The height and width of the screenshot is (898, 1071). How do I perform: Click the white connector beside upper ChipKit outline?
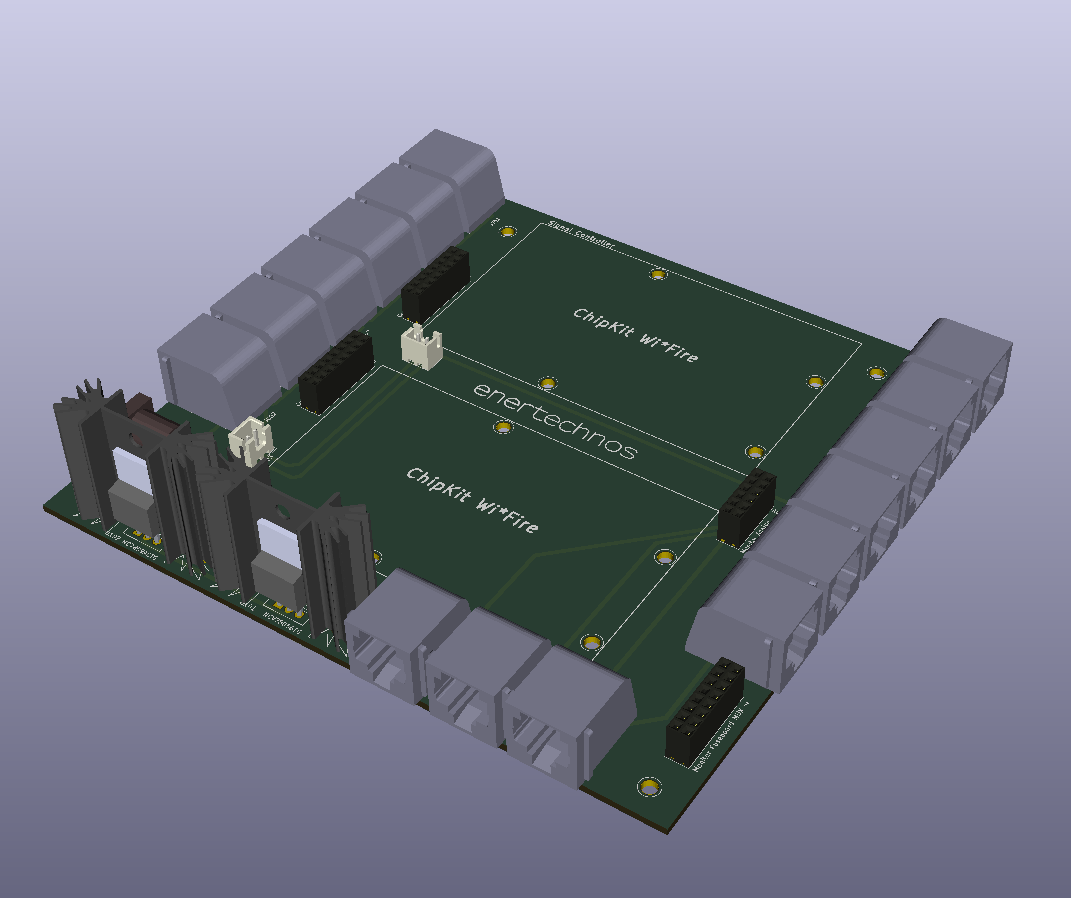[x=421, y=346]
